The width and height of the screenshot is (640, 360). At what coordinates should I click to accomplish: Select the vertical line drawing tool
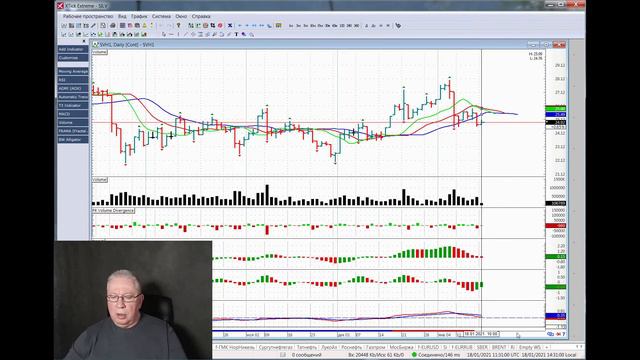pyautogui.click(x=178, y=35)
